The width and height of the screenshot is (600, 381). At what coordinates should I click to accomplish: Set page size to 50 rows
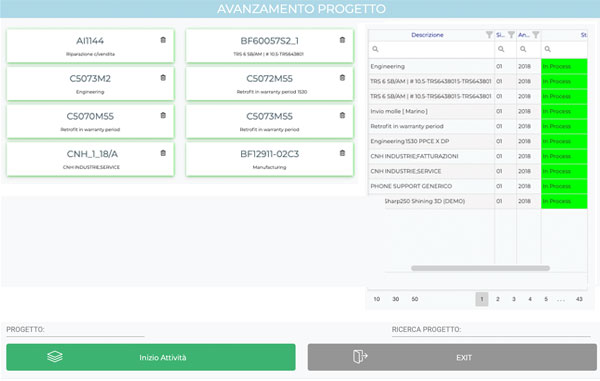pos(415,299)
